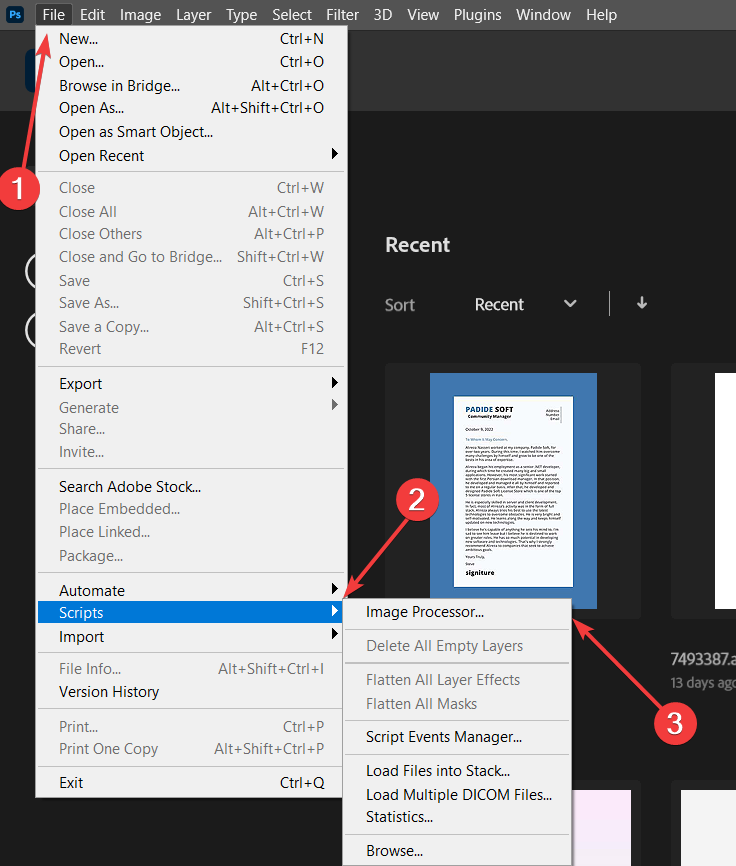Click the sort direction arrow icon
The height and width of the screenshot is (866, 736).
pyautogui.click(x=642, y=304)
